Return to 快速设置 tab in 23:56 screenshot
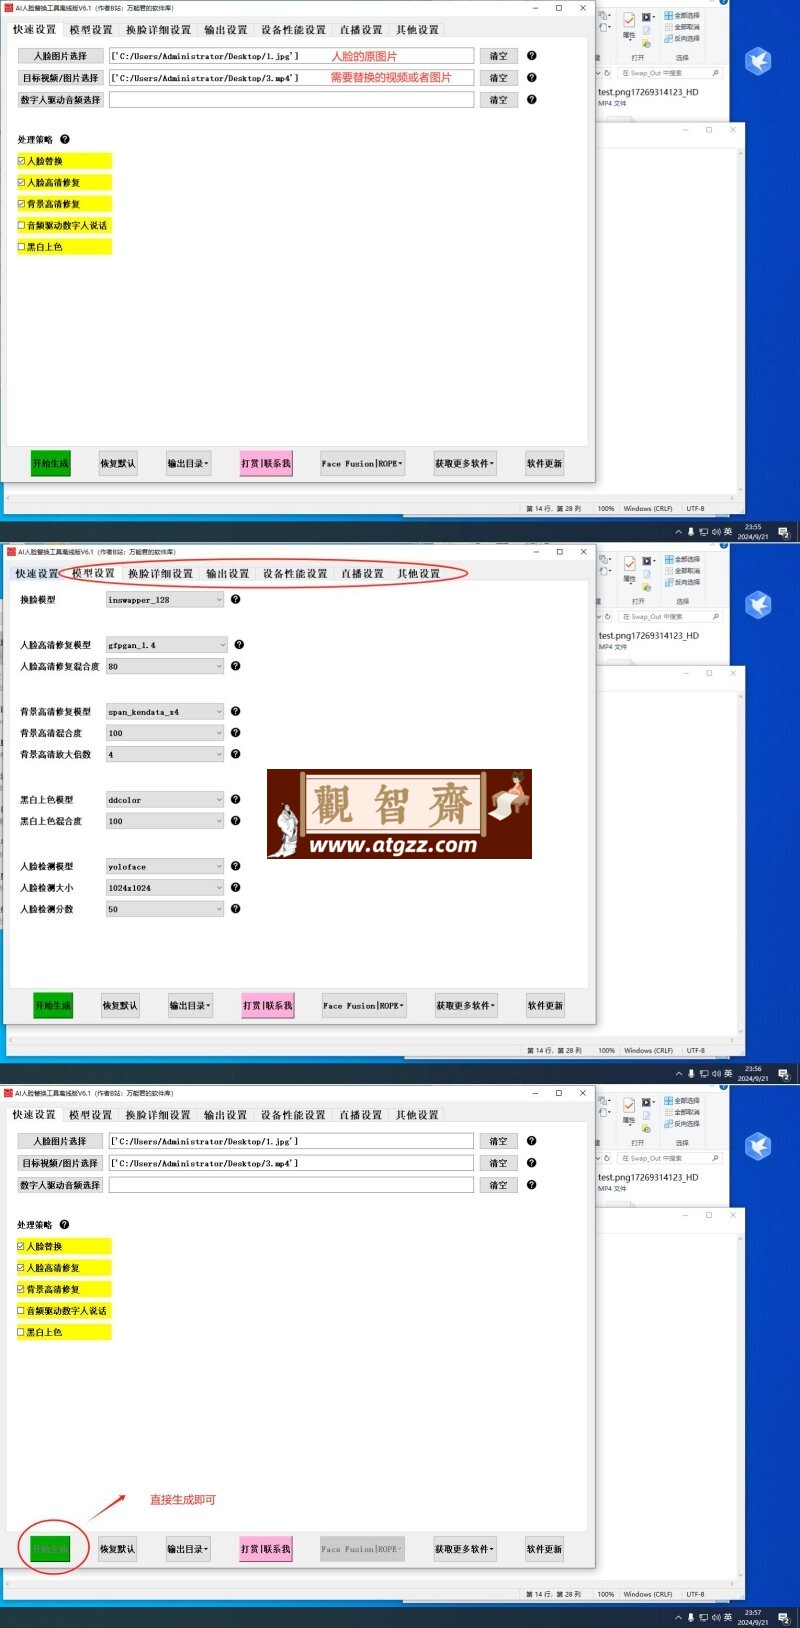Viewport: 800px width, 1628px height. coord(36,574)
